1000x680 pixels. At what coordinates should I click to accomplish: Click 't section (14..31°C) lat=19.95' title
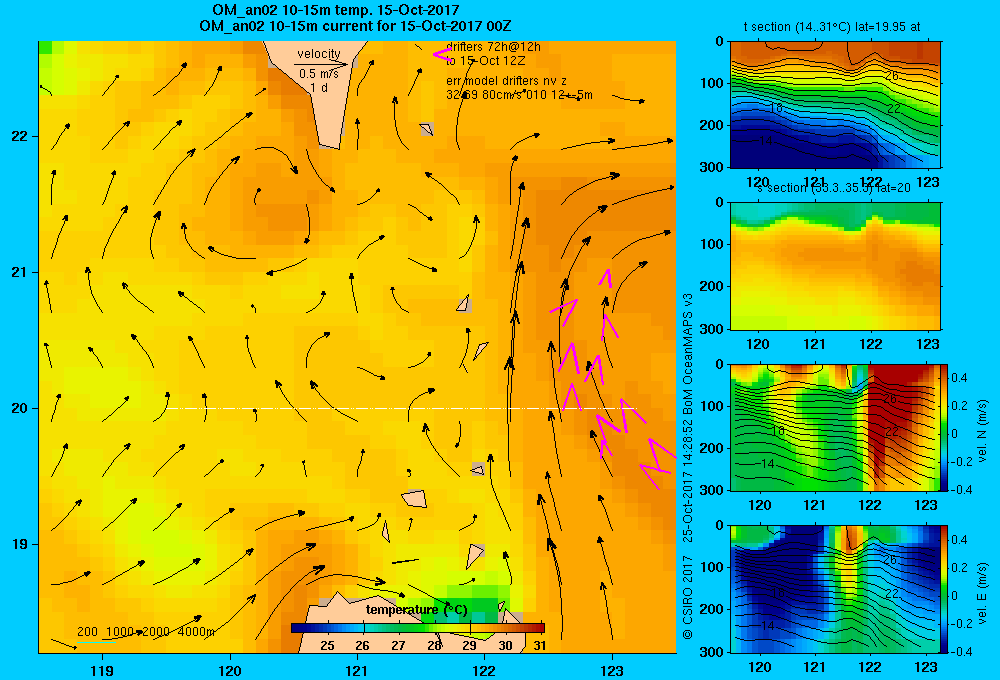pyautogui.click(x=831, y=27)
